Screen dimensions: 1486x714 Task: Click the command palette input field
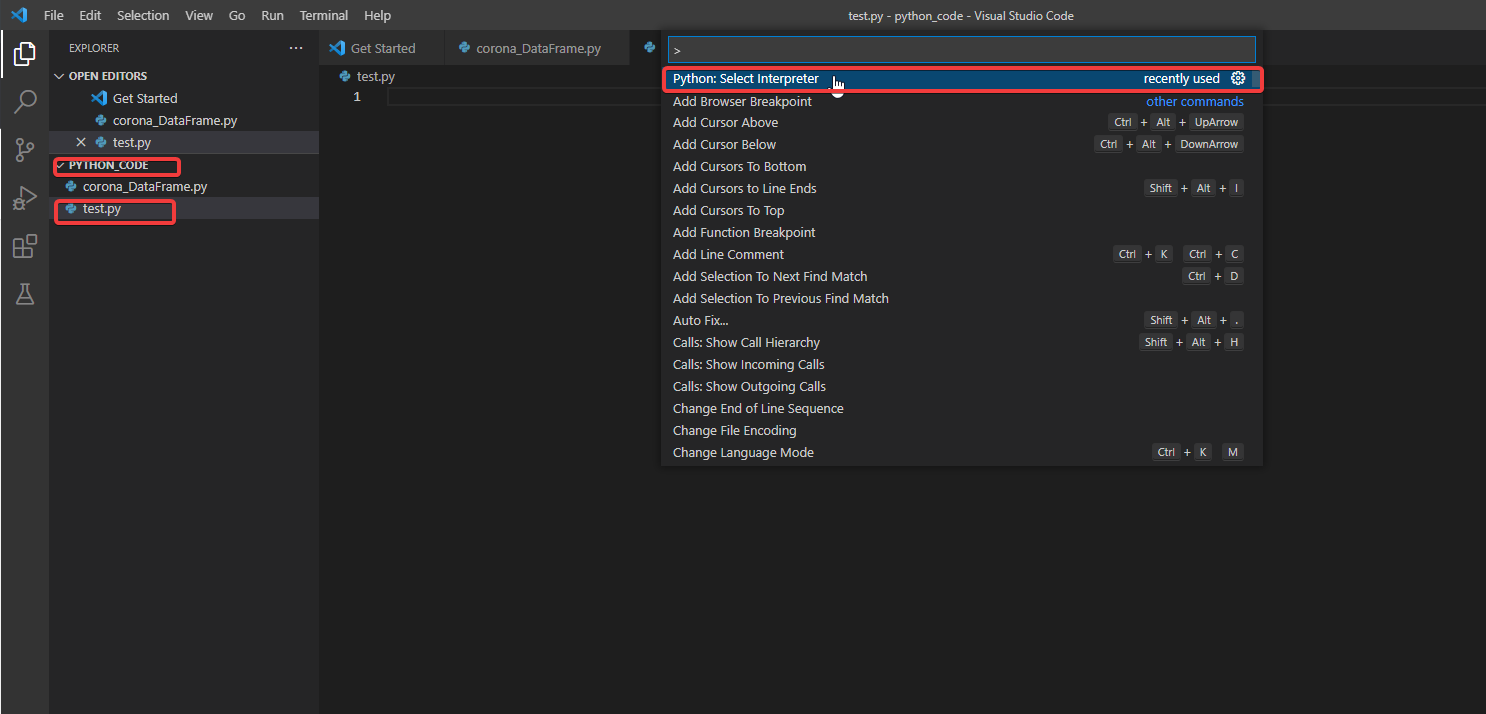961,49
